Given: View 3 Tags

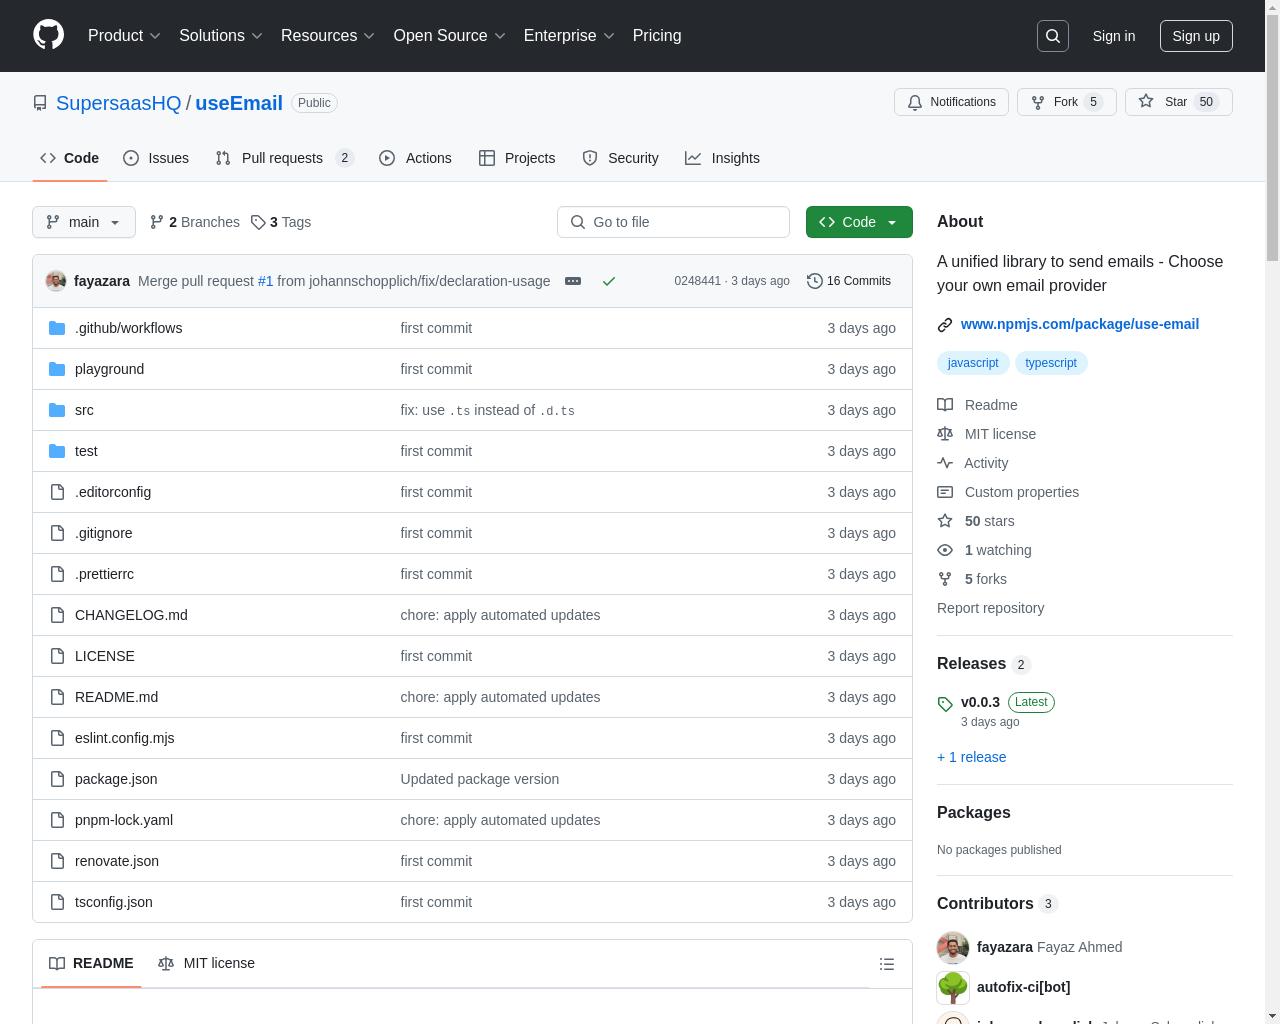Looking at the screenshot, I should (x=281, y=222).
